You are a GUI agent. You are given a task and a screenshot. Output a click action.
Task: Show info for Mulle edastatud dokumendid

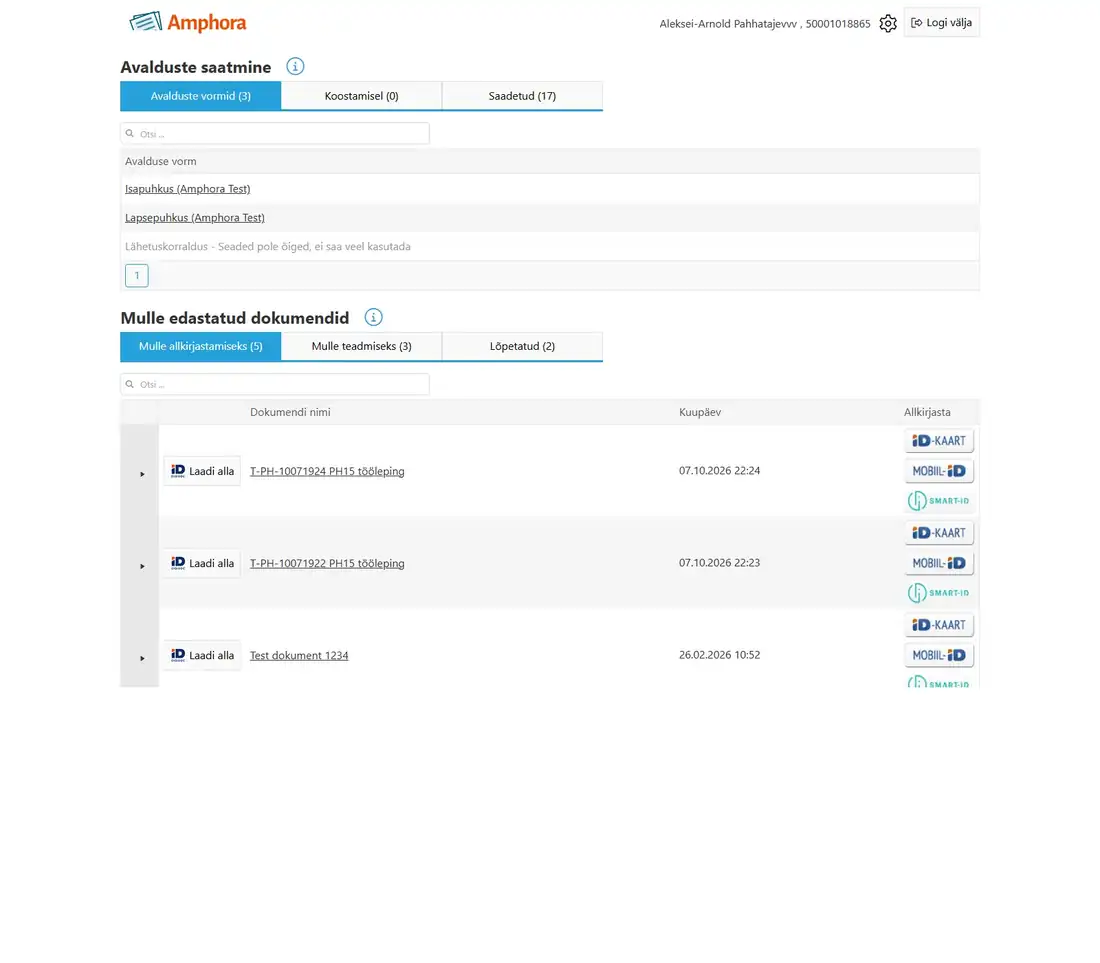[373, 317]
